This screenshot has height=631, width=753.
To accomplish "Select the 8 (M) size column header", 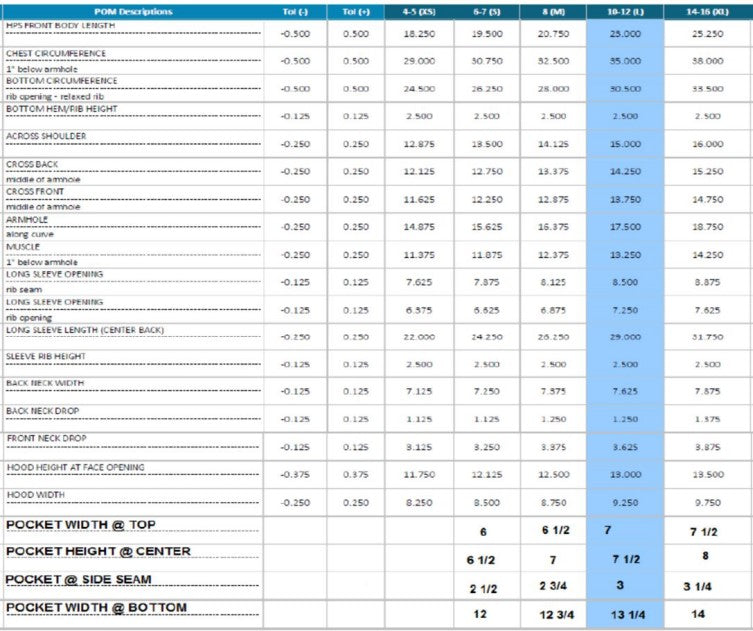I will (553, 12).
